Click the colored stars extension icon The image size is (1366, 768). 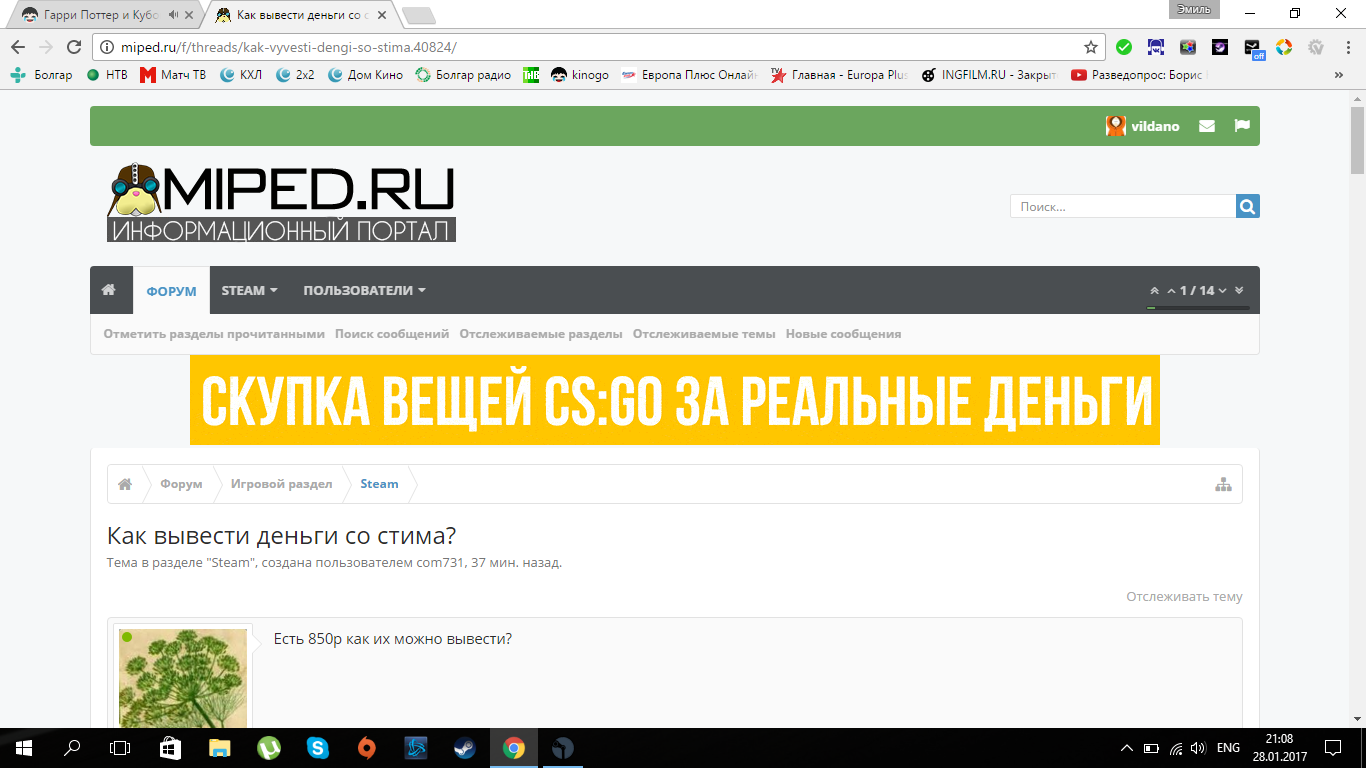pos(1188,47)
